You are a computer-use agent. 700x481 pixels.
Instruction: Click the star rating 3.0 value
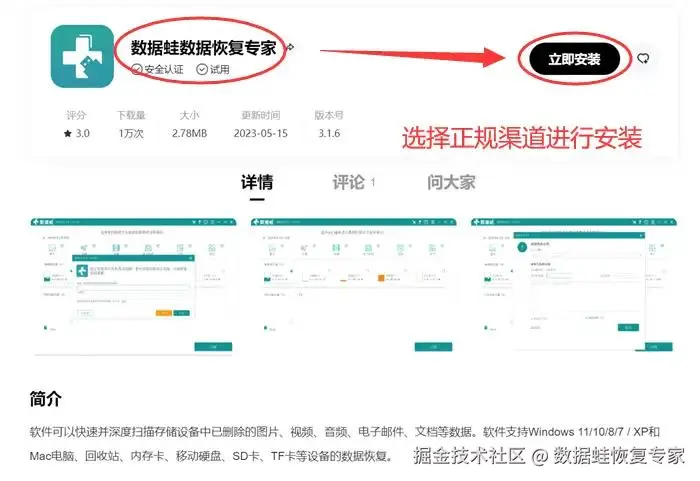[x=77, y=133]
